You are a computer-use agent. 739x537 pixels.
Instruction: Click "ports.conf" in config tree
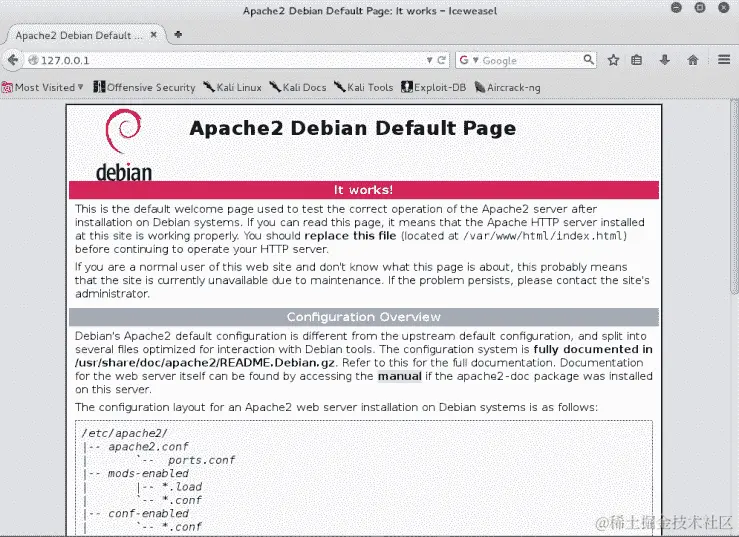[201, 460]
